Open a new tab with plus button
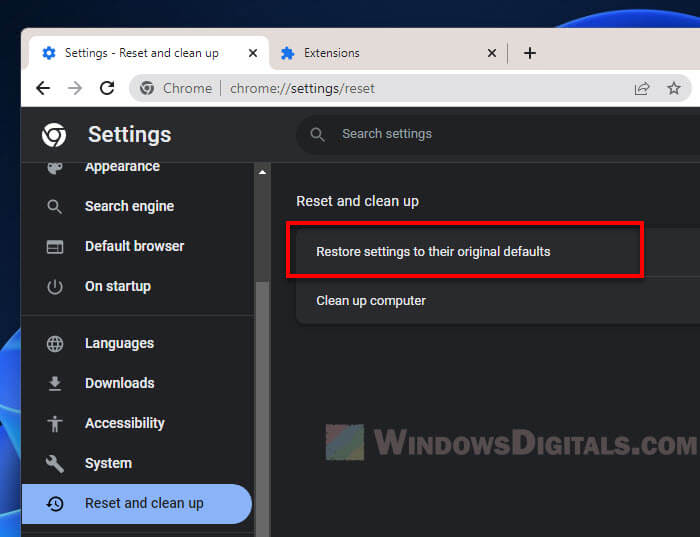 (530, 53)
